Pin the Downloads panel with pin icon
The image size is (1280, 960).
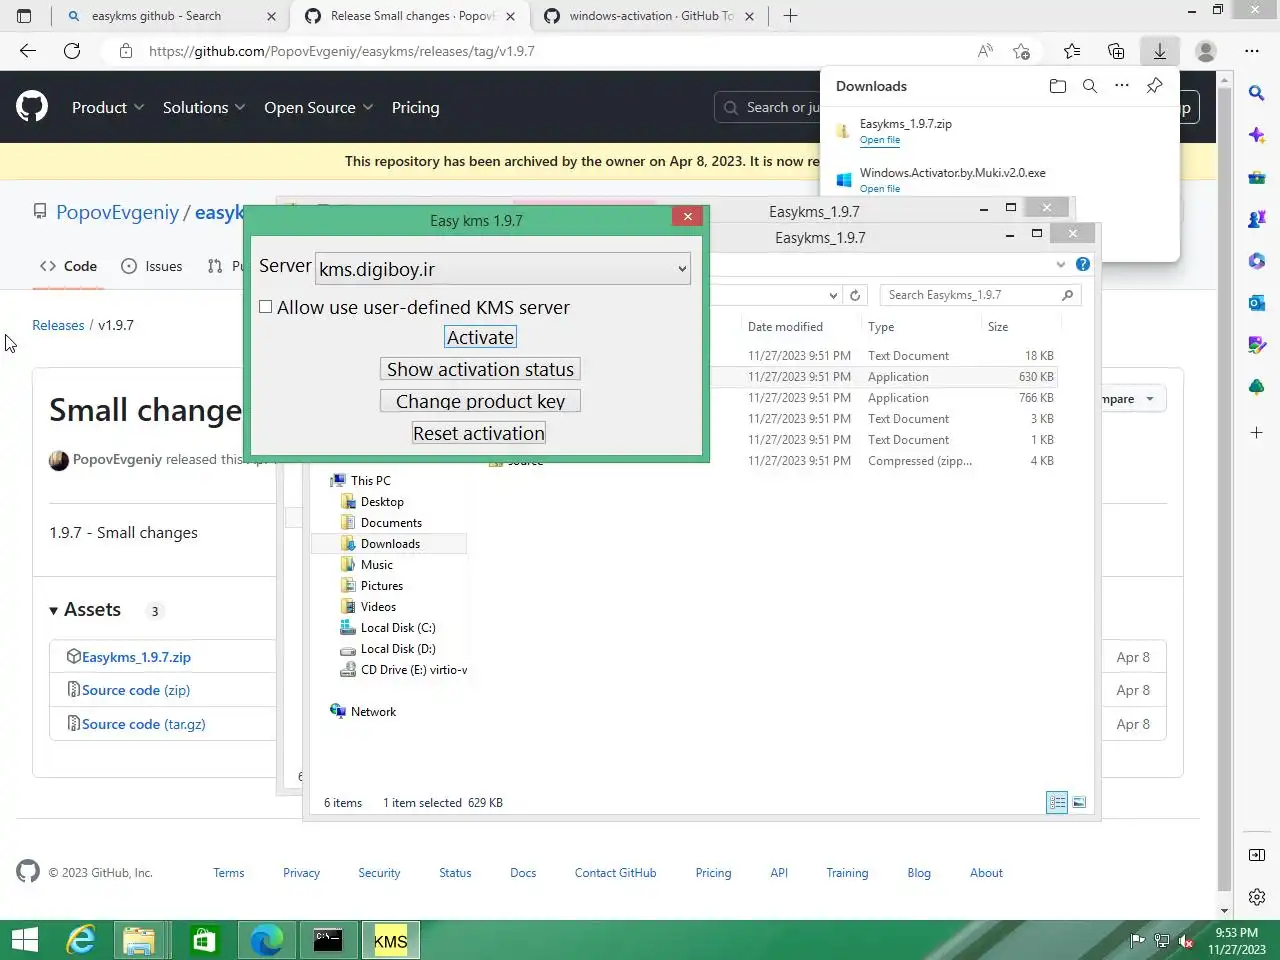1154,86
